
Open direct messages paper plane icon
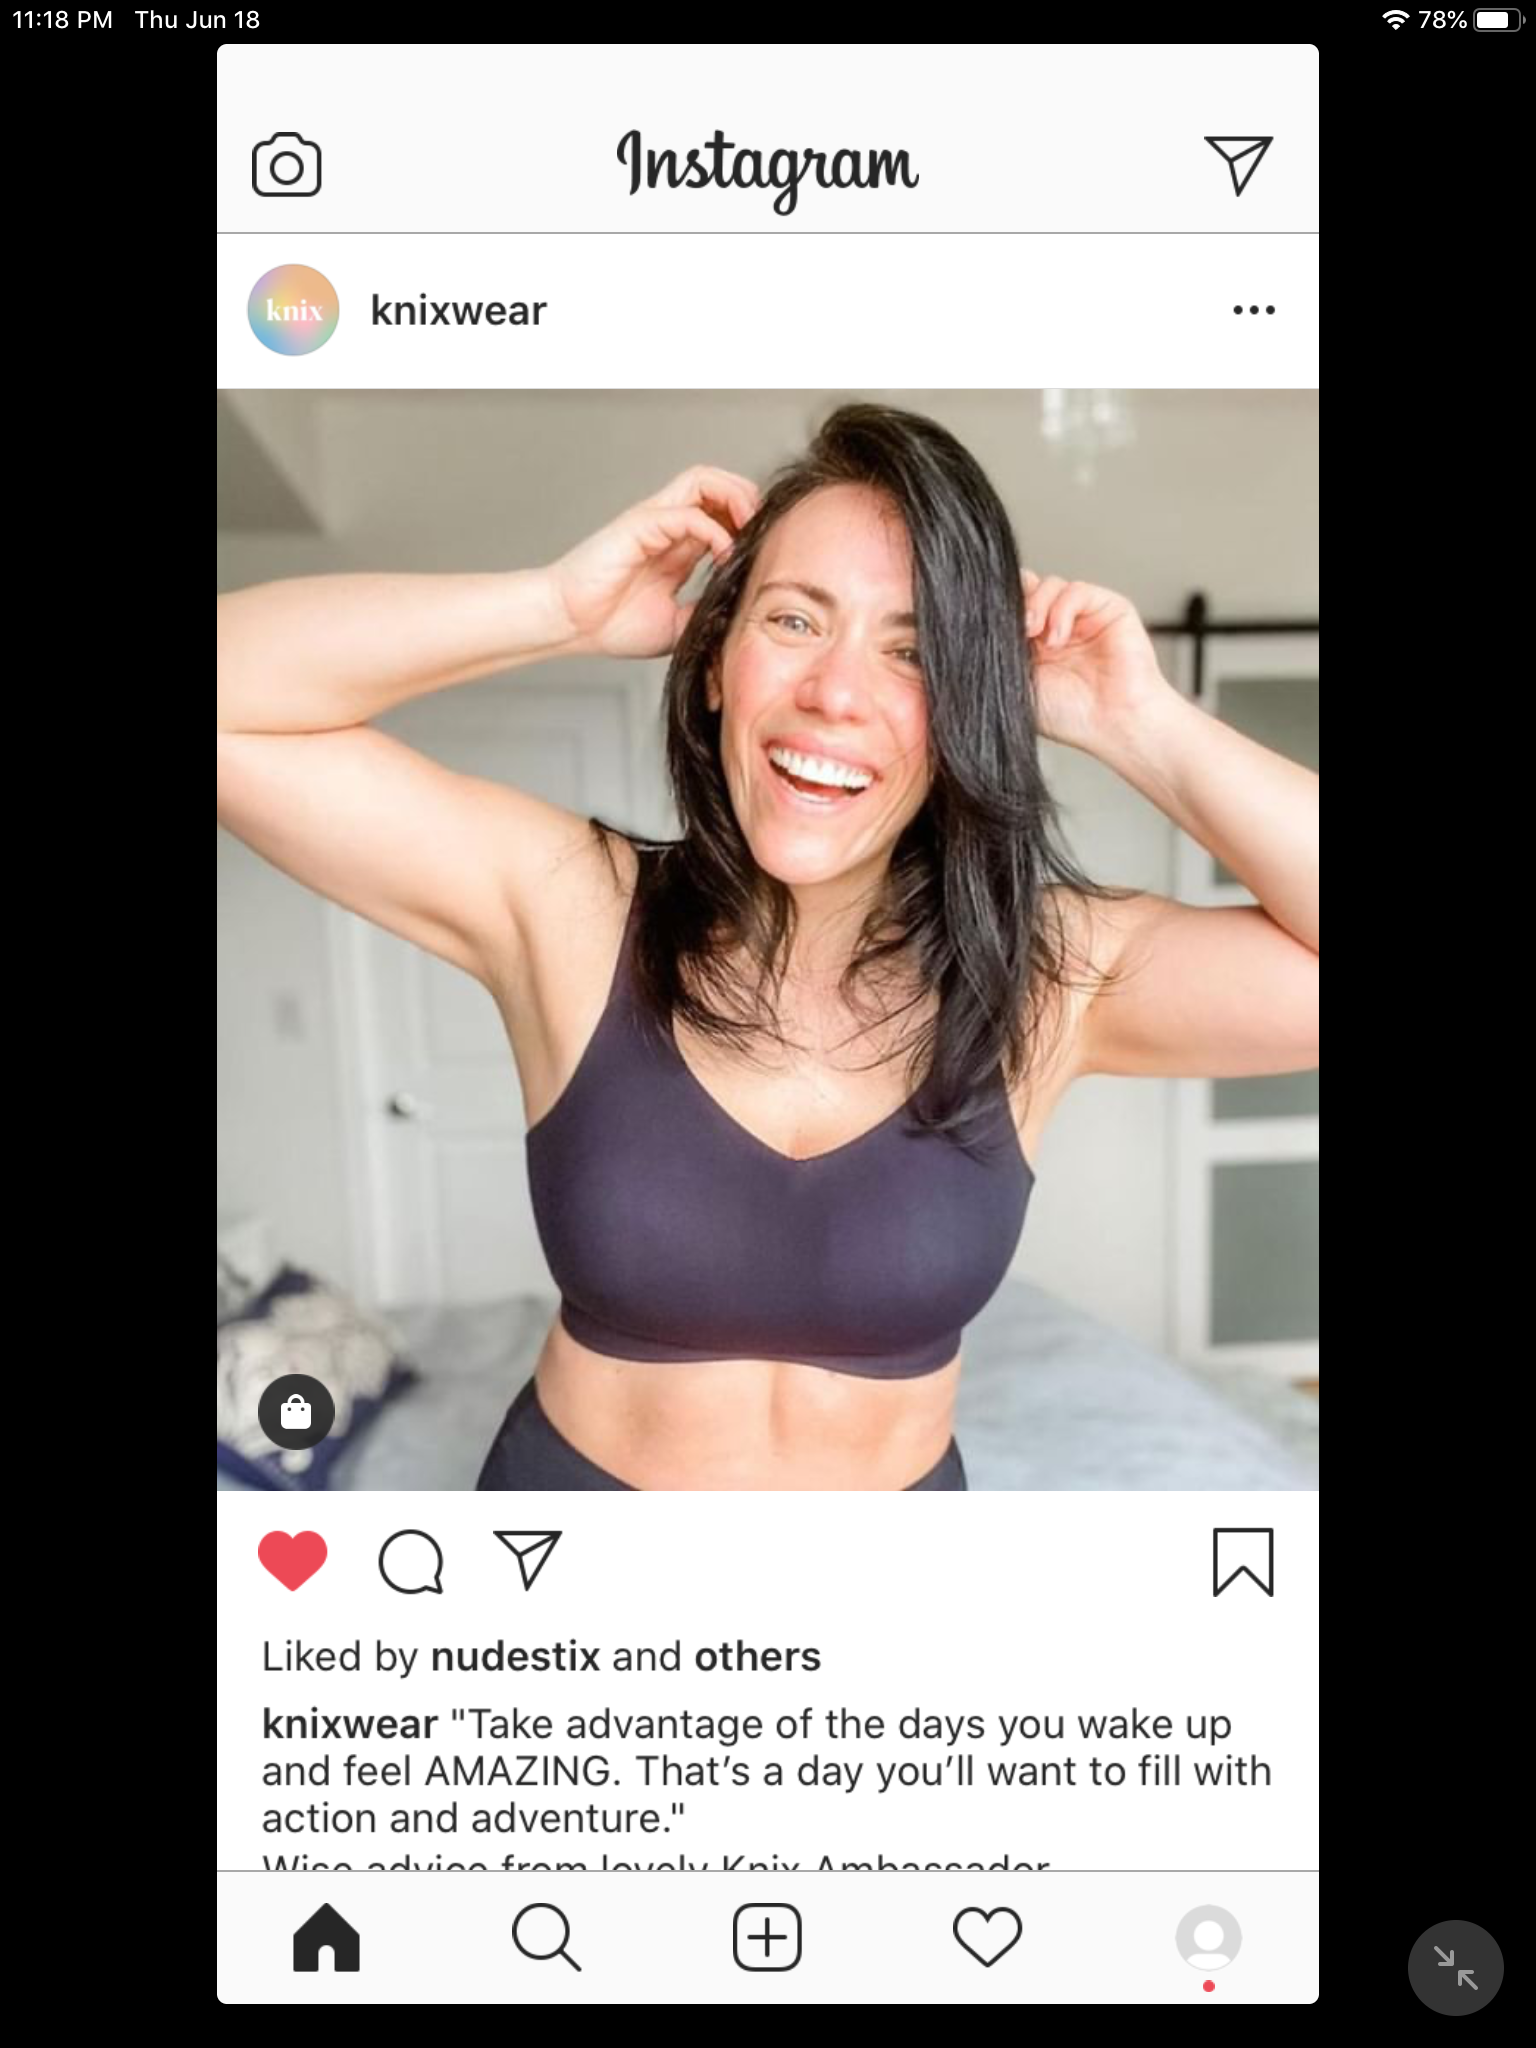pyautogui.click(x=1238, y=165)
